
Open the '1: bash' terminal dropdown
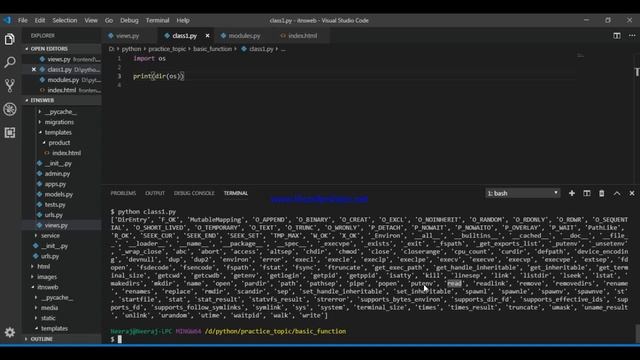point(522,193)
